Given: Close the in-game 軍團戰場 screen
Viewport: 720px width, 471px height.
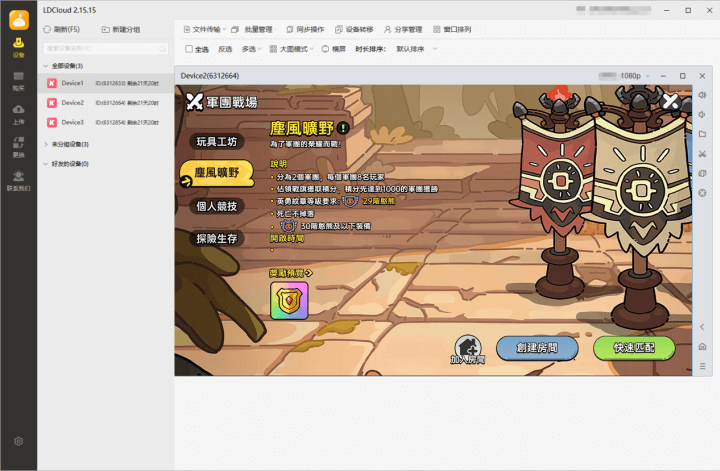Looking at the screenshot, I should pos(670,101).
